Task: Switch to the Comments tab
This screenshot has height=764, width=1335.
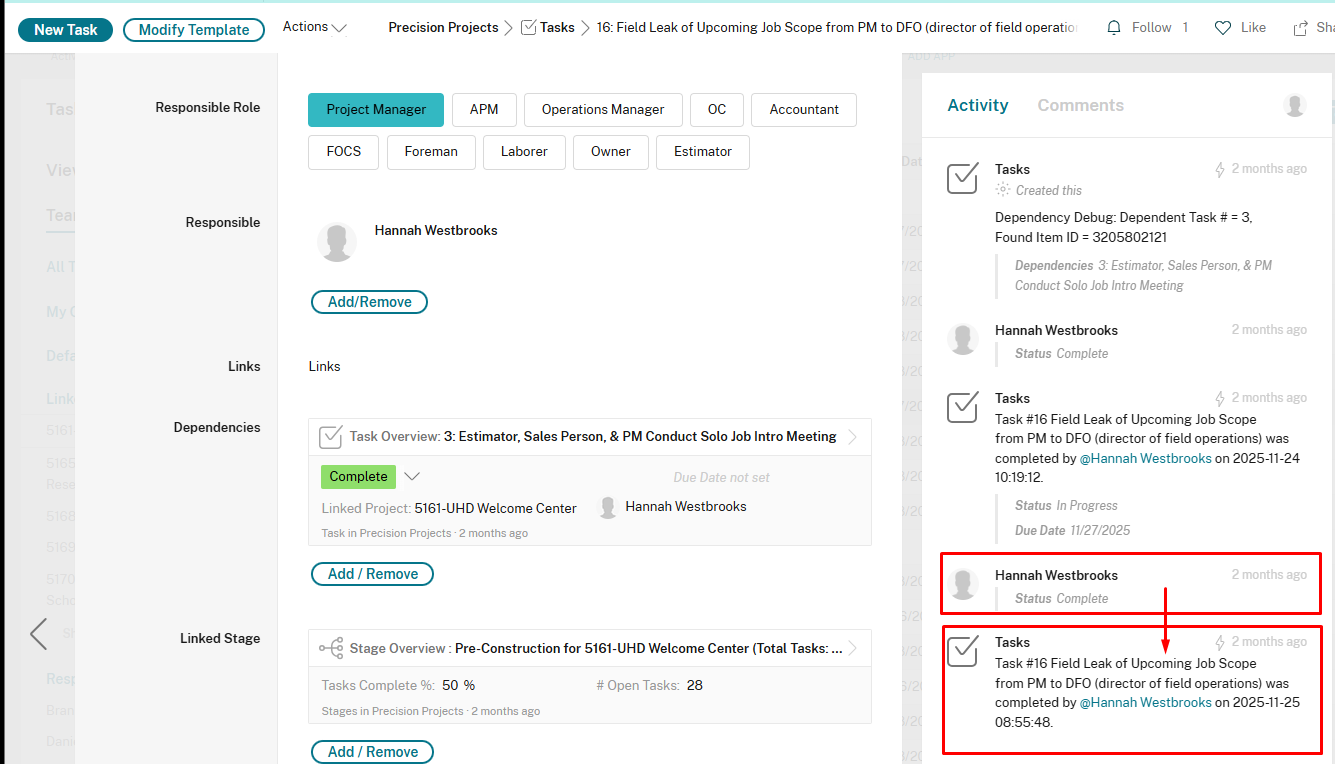Action: click(x=1080, y=104)
